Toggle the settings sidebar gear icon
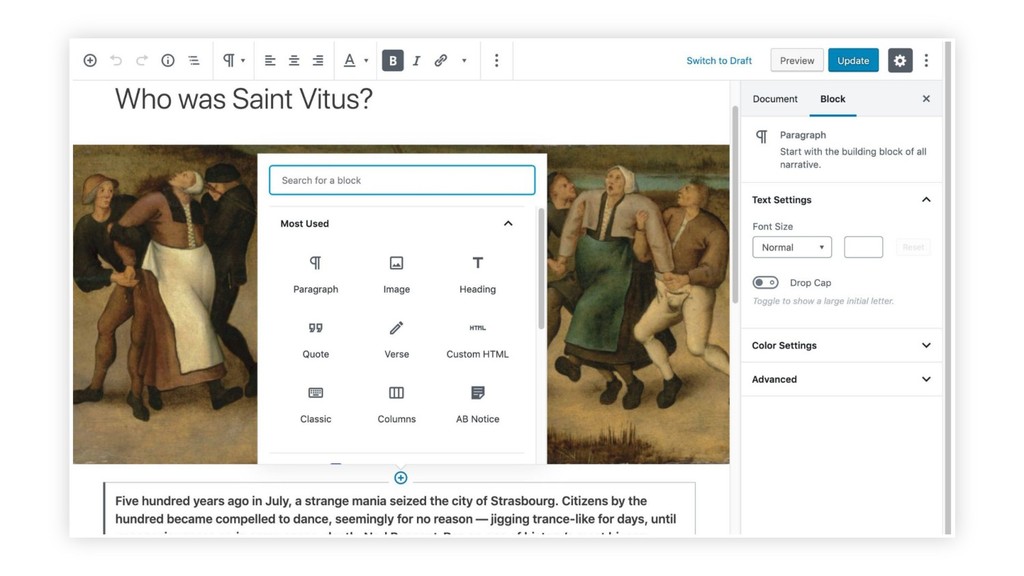 pyautogui.click(x=900, y=60)
